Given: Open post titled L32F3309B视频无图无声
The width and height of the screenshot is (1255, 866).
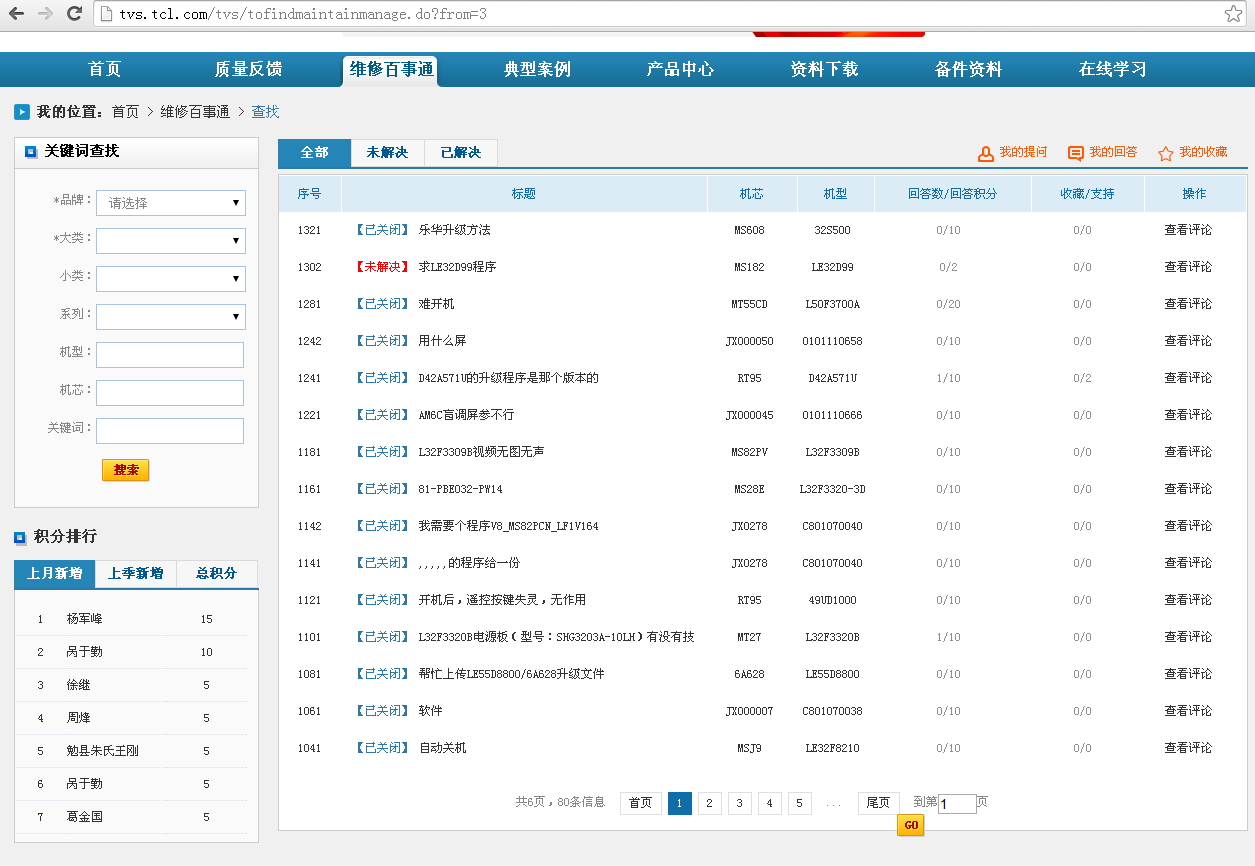Looking at the screenshot, I should [481, 452].
